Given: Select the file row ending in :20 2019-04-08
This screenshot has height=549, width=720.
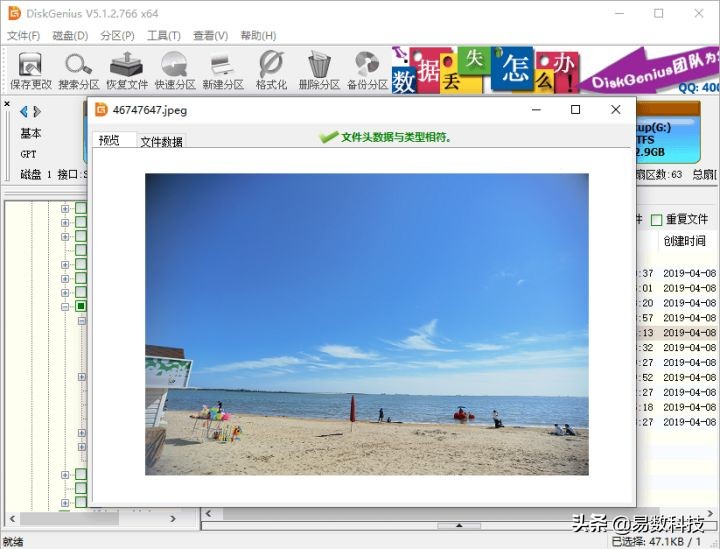Looking at the screenshot, I should [678, 303].
